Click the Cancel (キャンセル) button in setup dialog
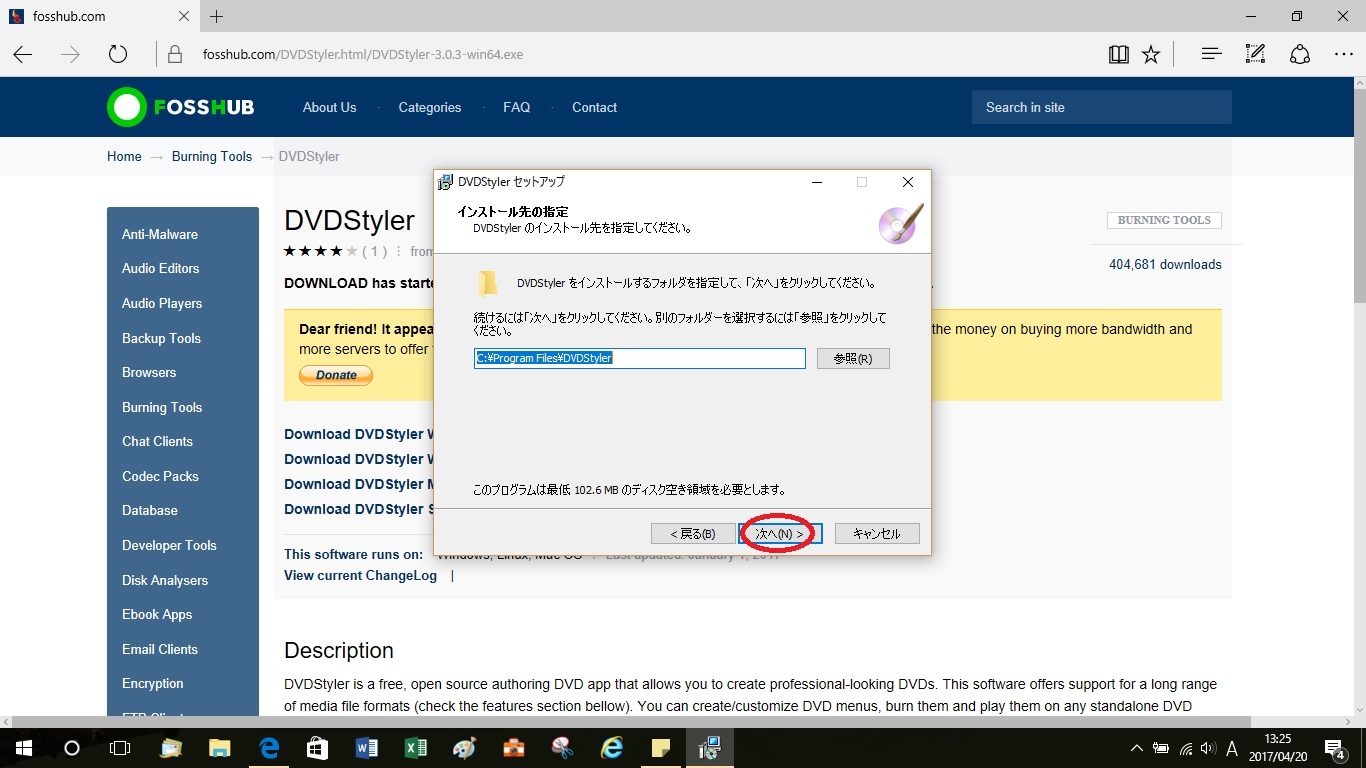 tap(876, 534)
